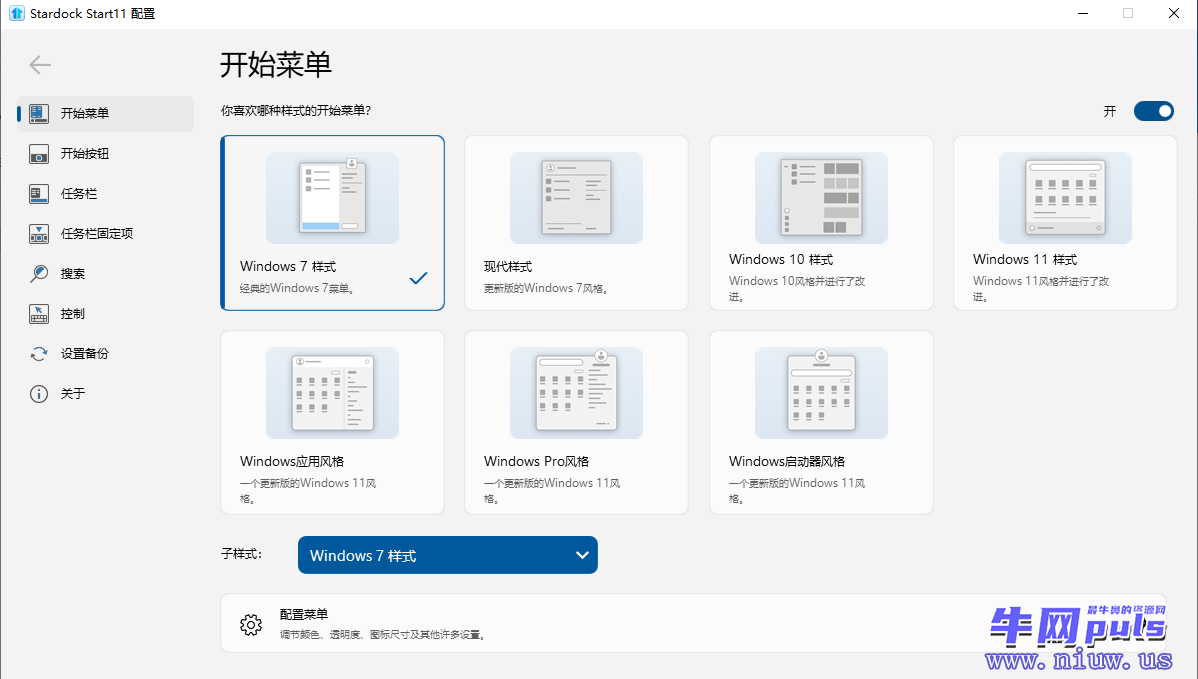Open the 搜索 settings section
The width and height of the screenshot is (1198, 679).
105,273
